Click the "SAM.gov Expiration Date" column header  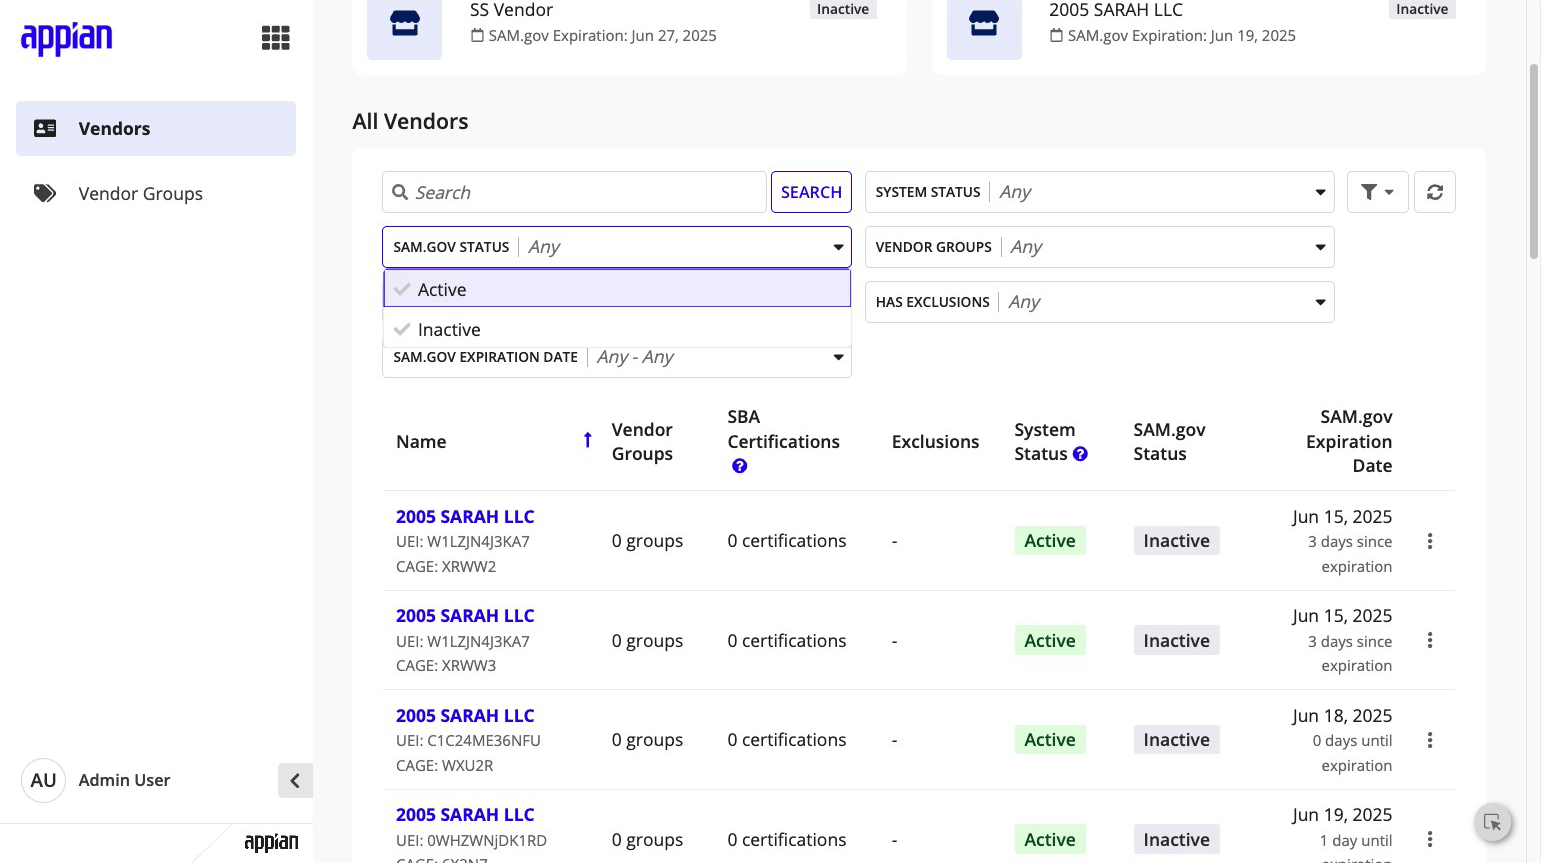click(1349, 441)
